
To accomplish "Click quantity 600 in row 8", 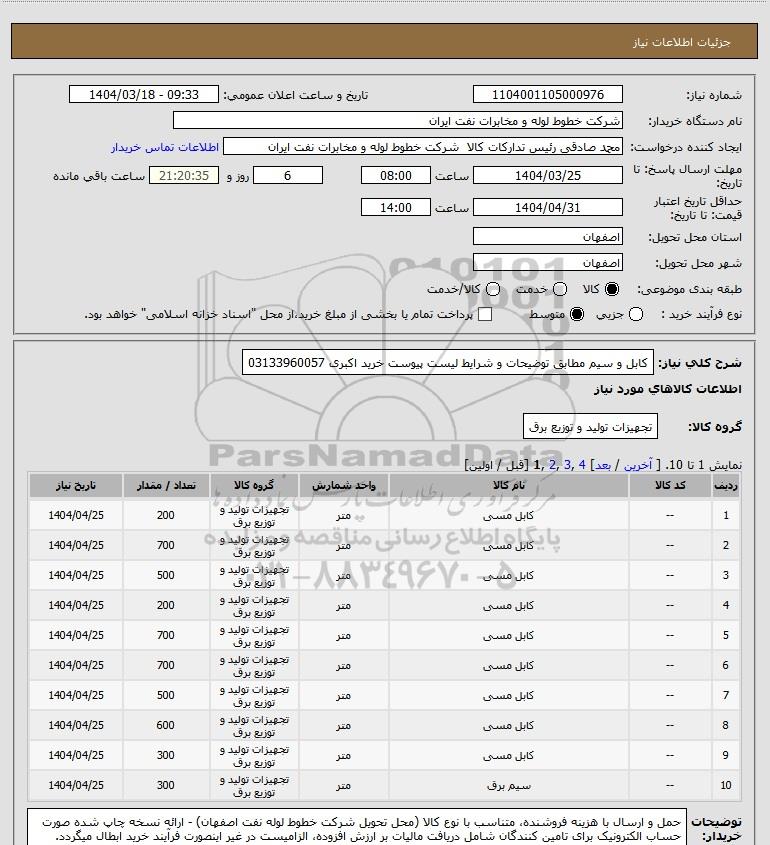I will click(x=165, y=725).
